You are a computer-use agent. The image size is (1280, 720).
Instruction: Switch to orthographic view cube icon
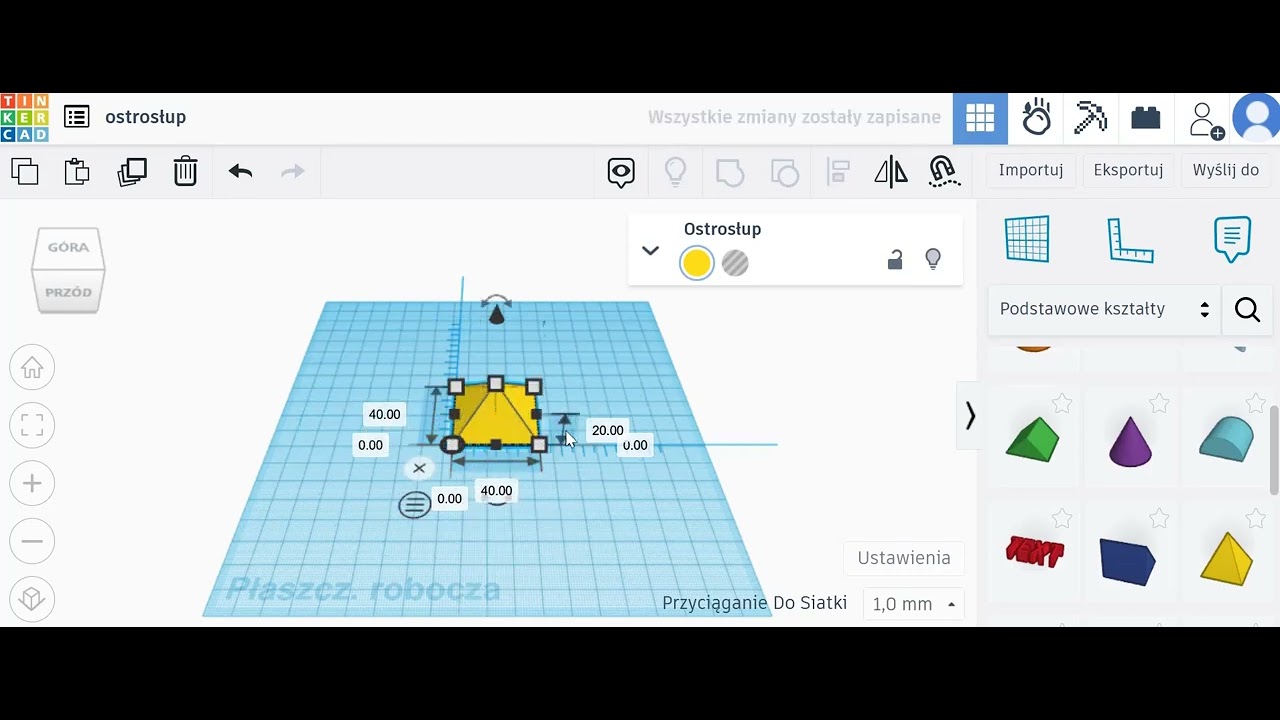pos(32,599)
